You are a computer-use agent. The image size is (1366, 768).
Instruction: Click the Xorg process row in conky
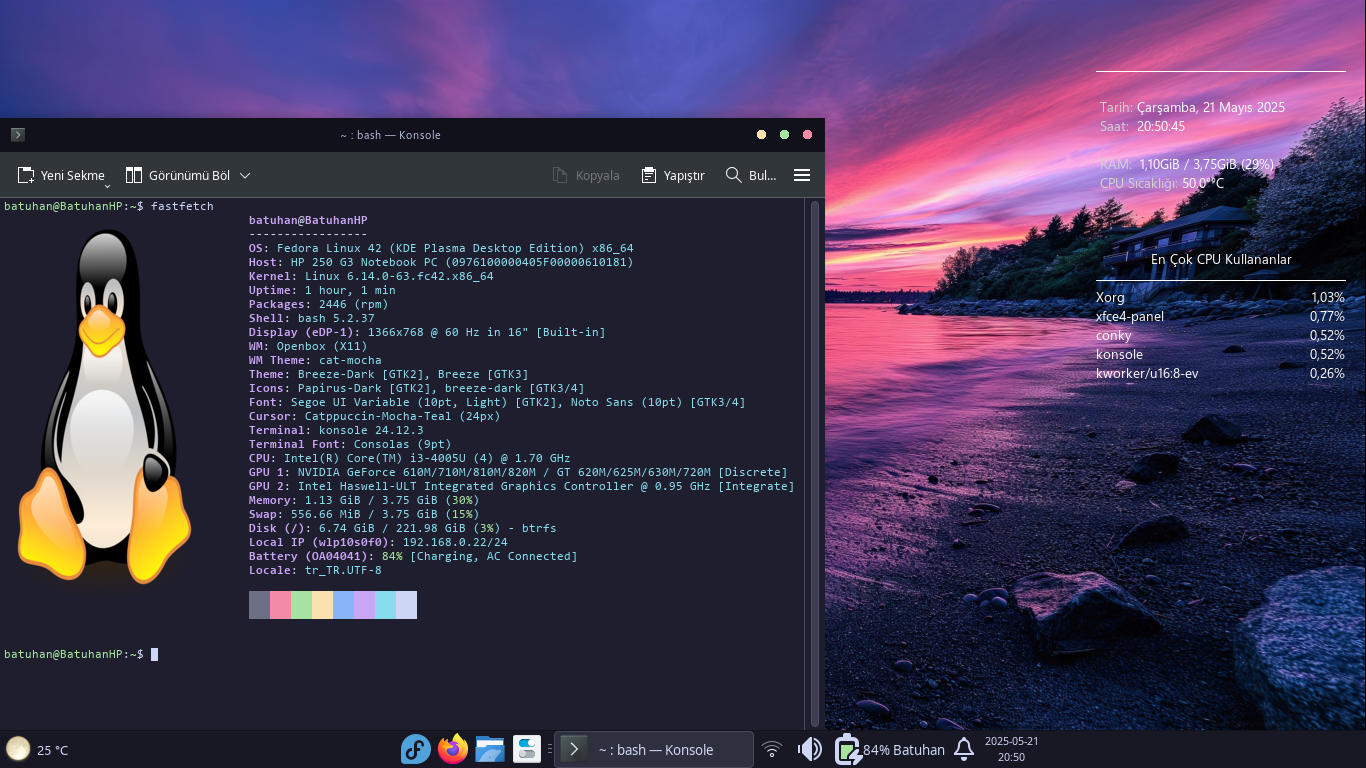(x=1220, y=297)
